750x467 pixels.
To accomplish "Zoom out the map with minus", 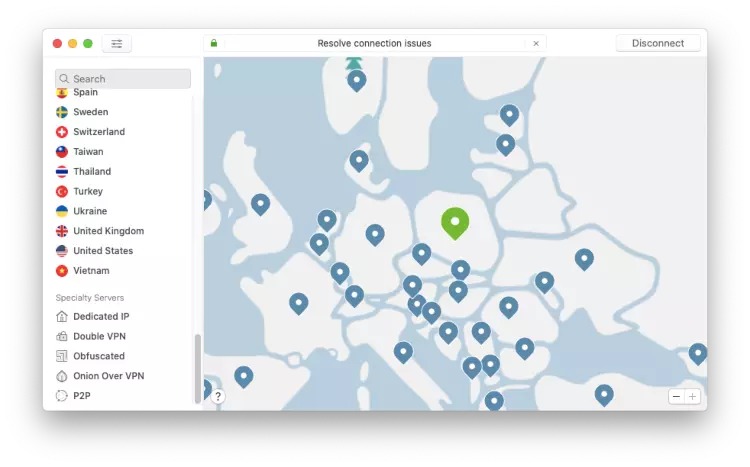I will pos(676,397).
